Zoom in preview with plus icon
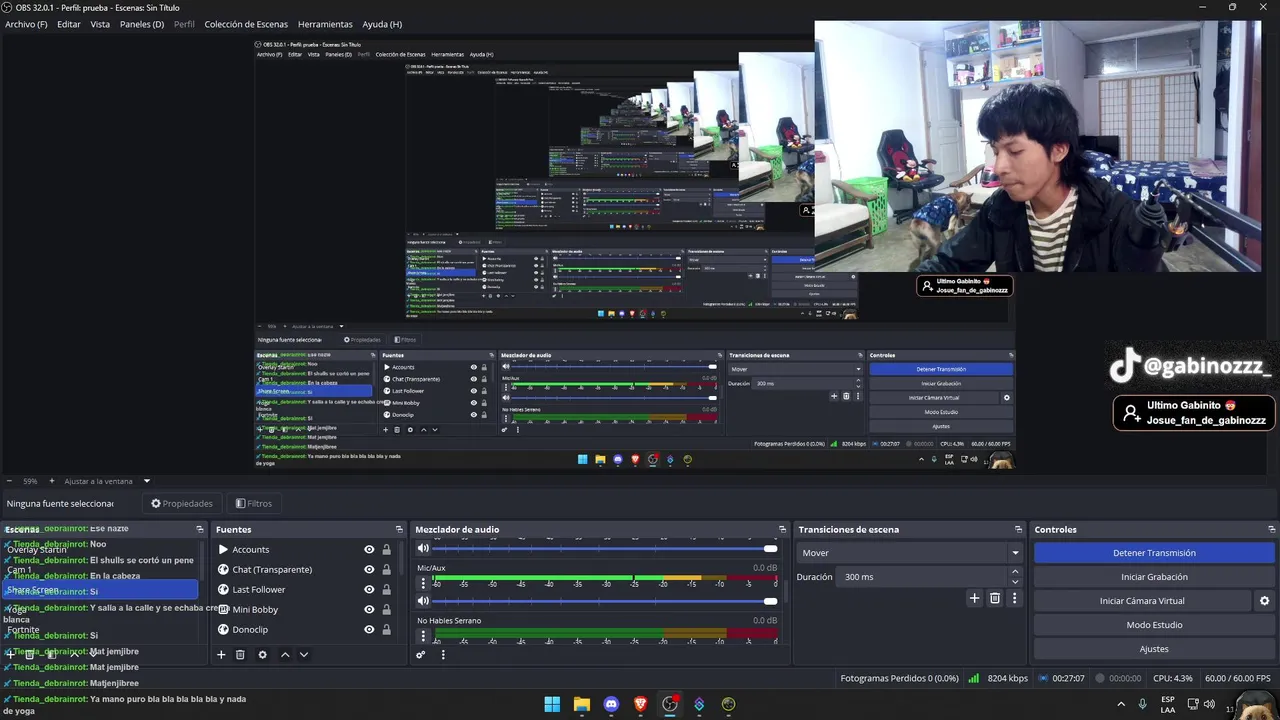The height and width of the screenshot is (720, 1280). 50,481
